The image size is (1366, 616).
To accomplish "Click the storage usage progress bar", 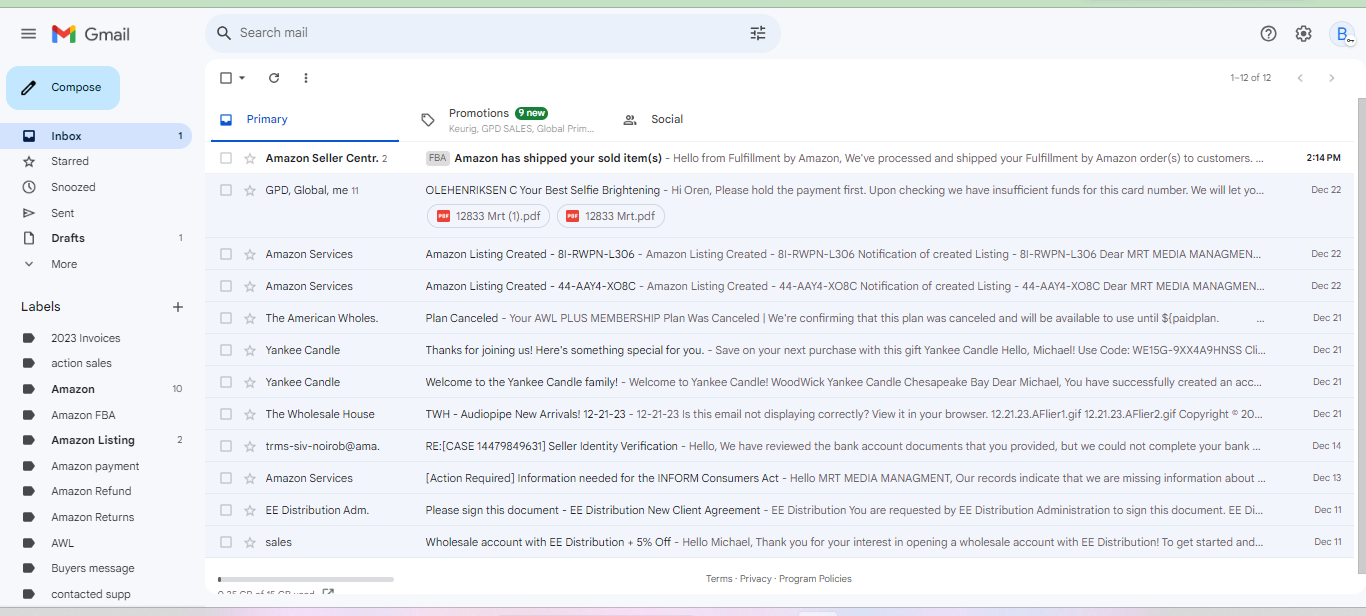I will point(306,579).
